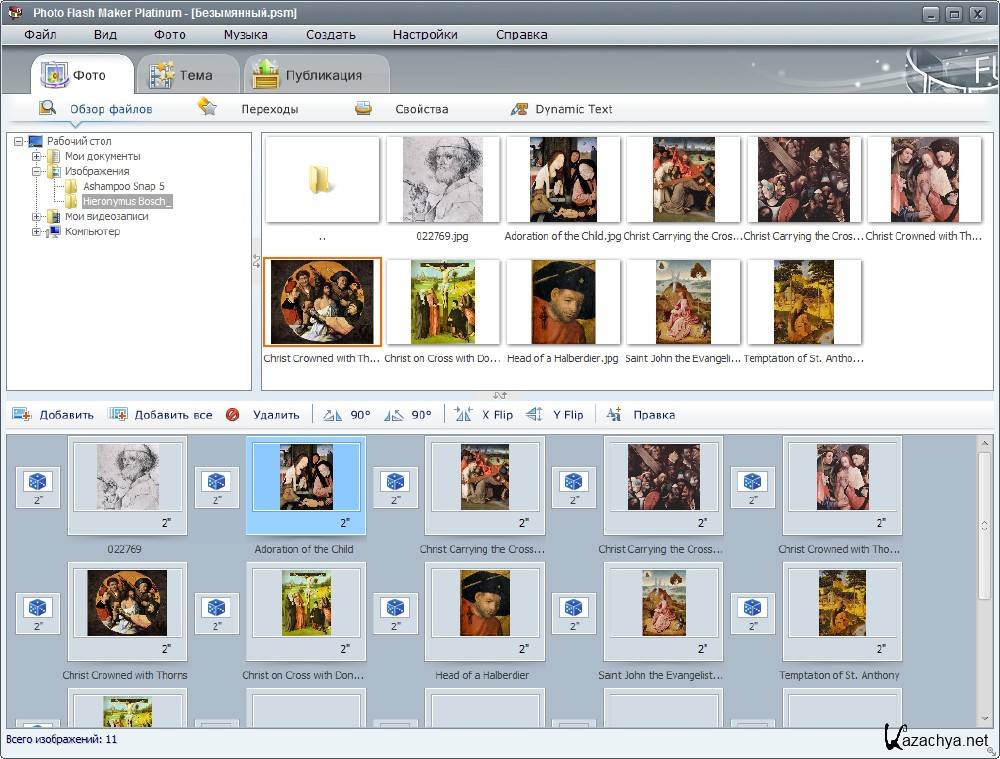The image size is (1000, 759).
Task: Click transition cube before 022769 slide
Action: click(x=38, y=487)
